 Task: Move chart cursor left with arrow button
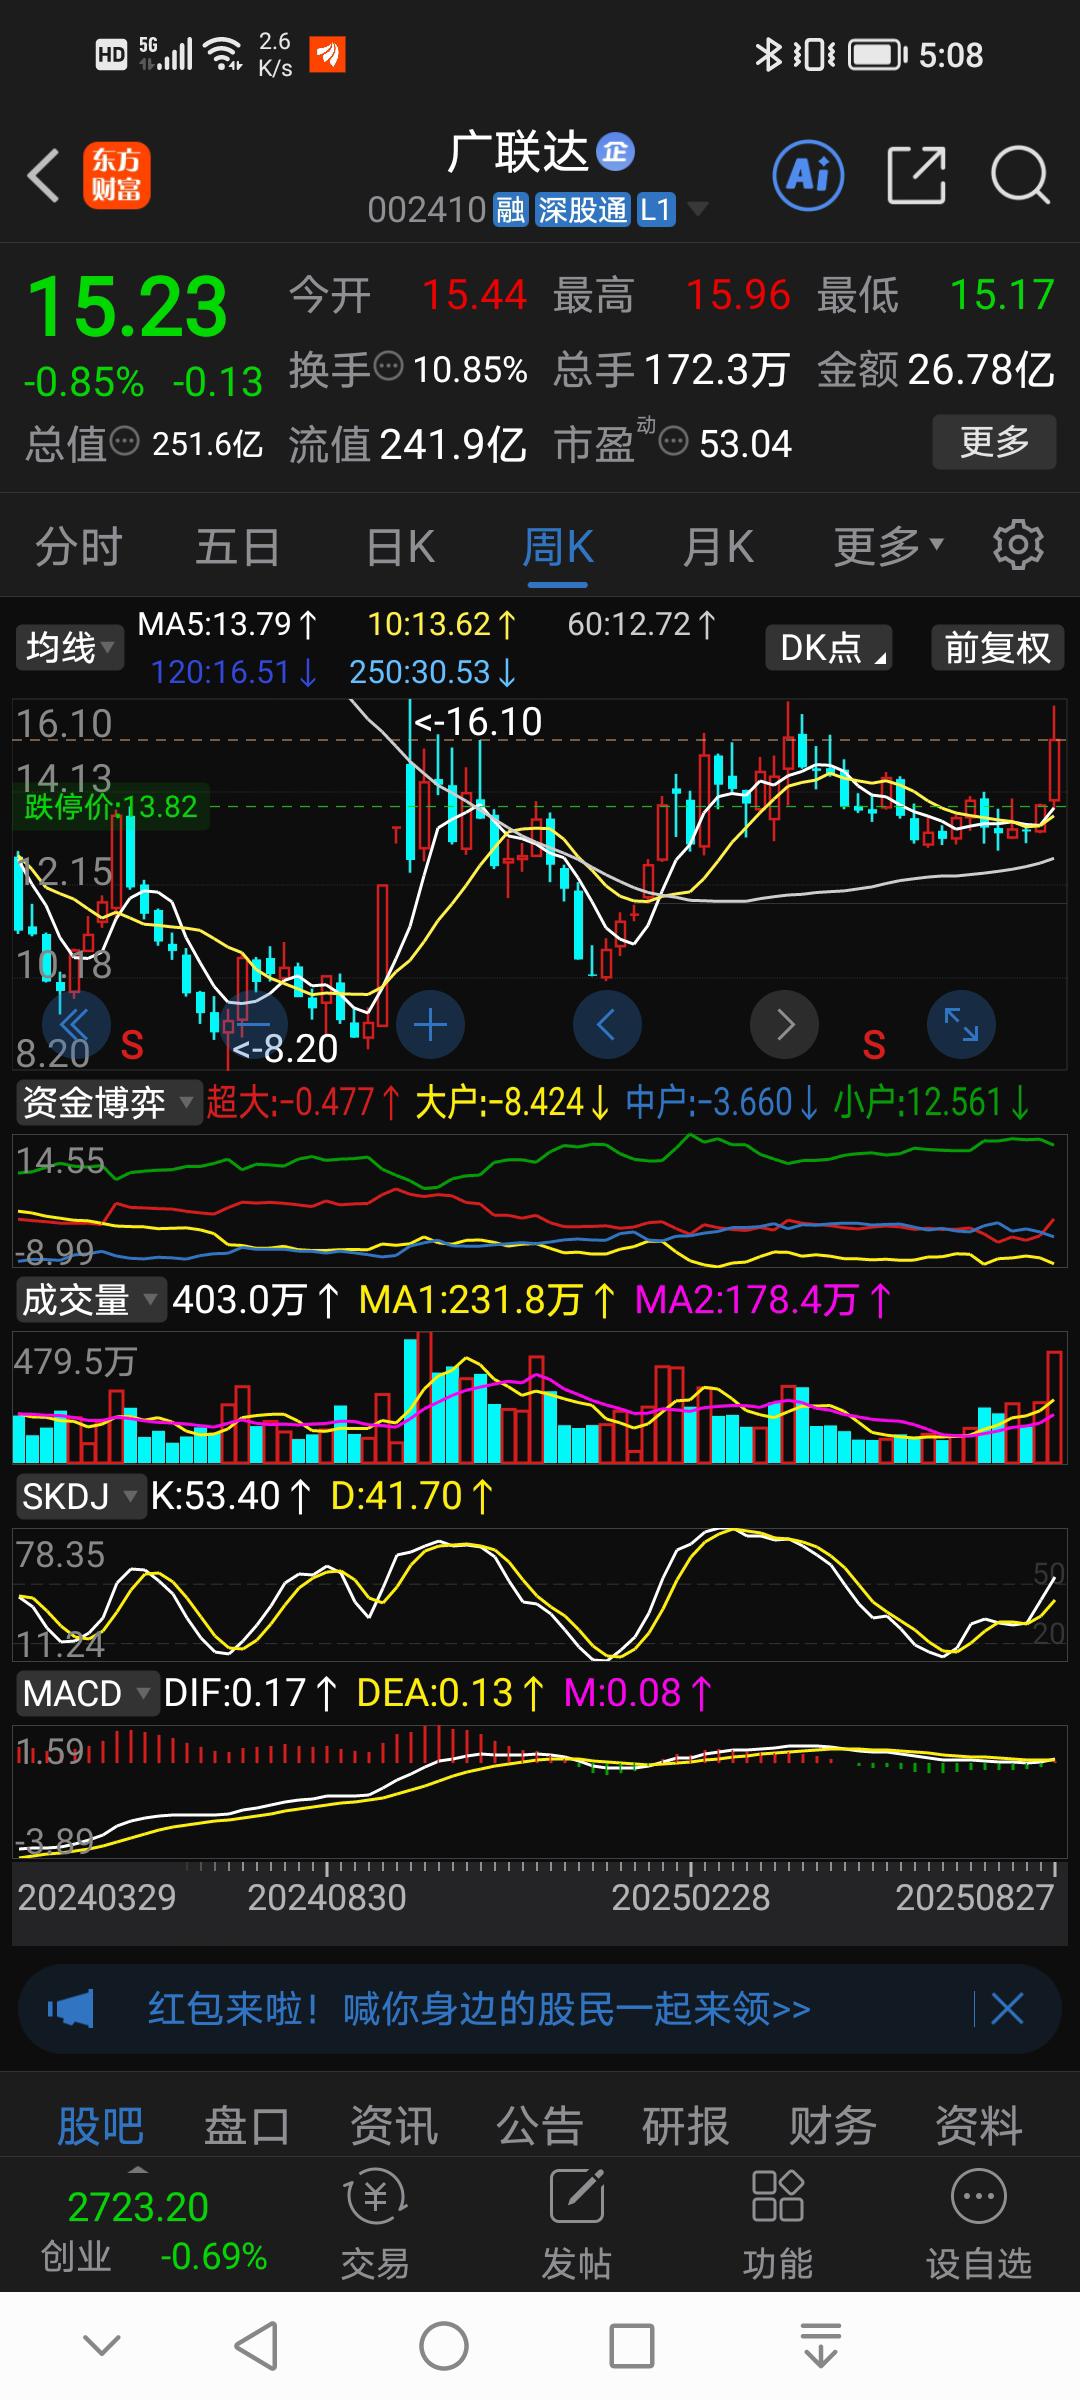pos(607,1025)
